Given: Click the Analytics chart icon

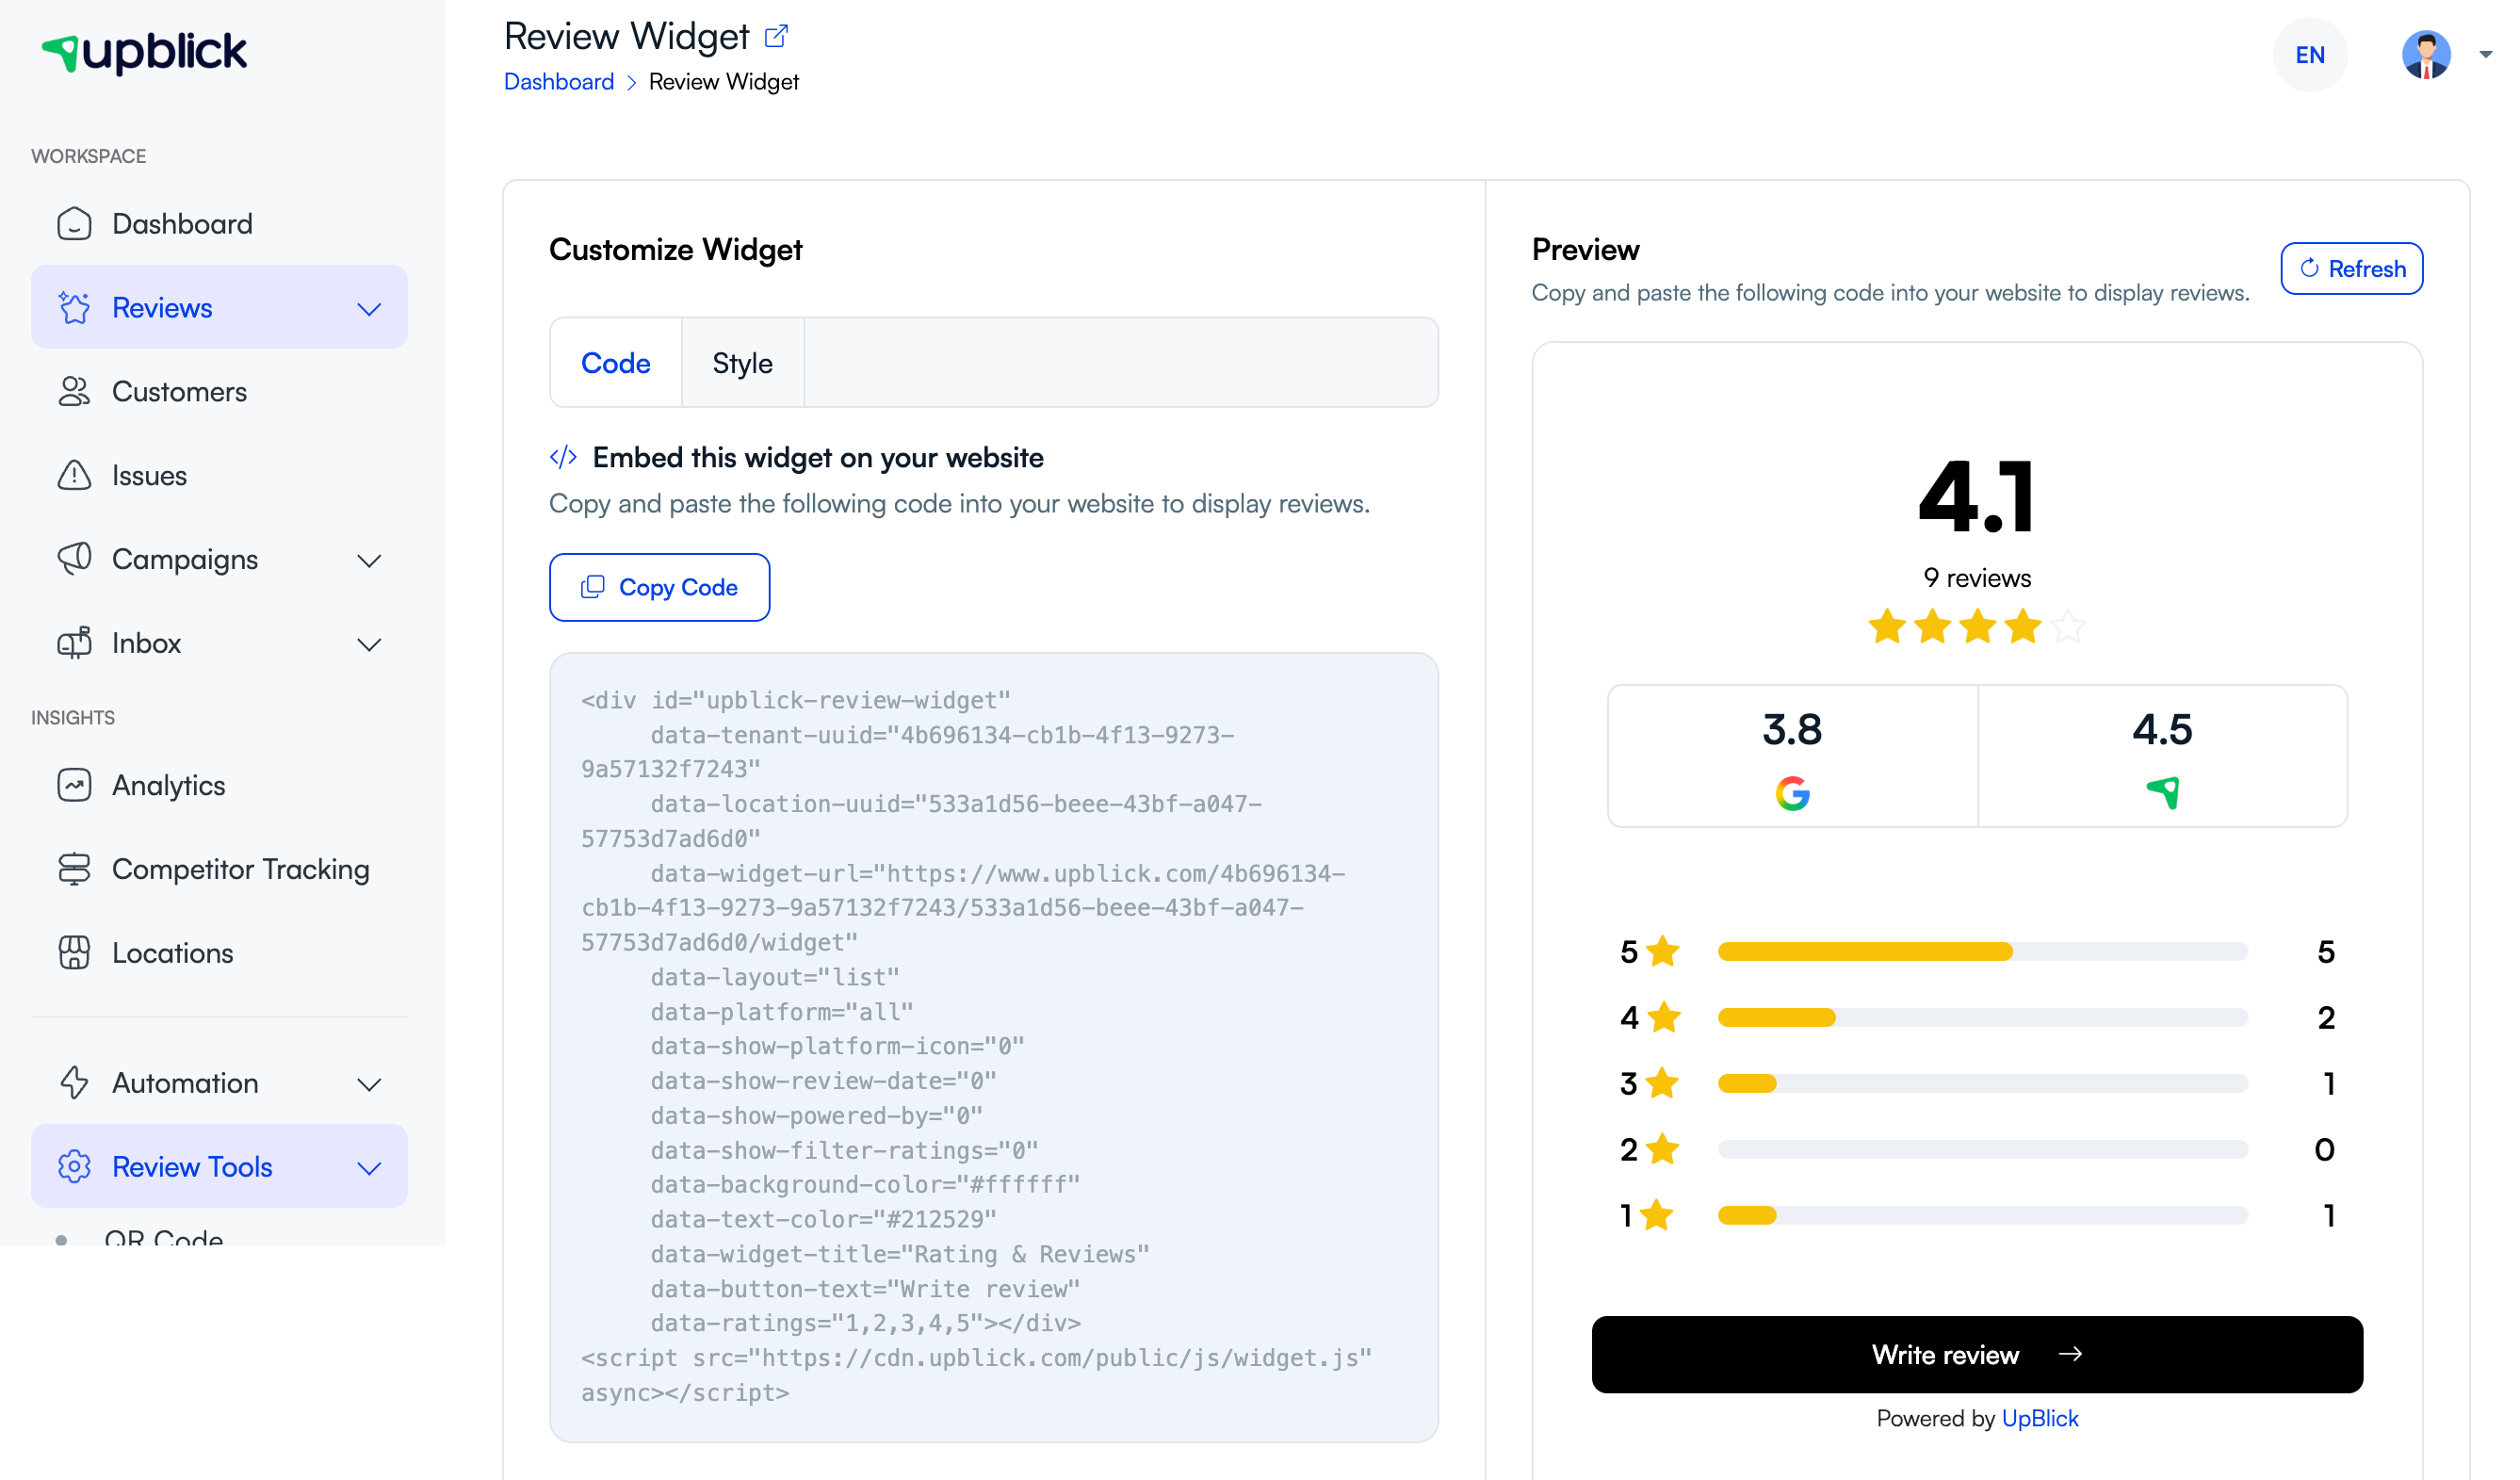Looking at the screenshot, I should click(74, 786).
